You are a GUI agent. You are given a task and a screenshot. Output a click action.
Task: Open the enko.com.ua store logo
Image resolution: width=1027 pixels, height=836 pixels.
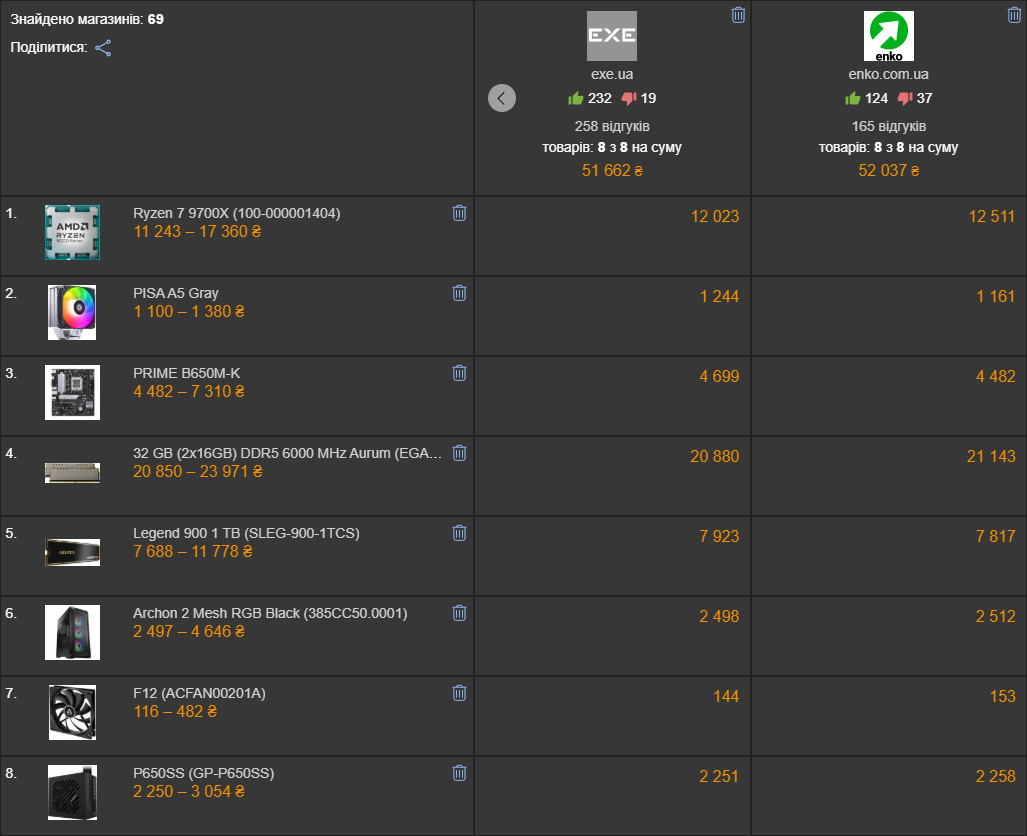coord(888,36)
